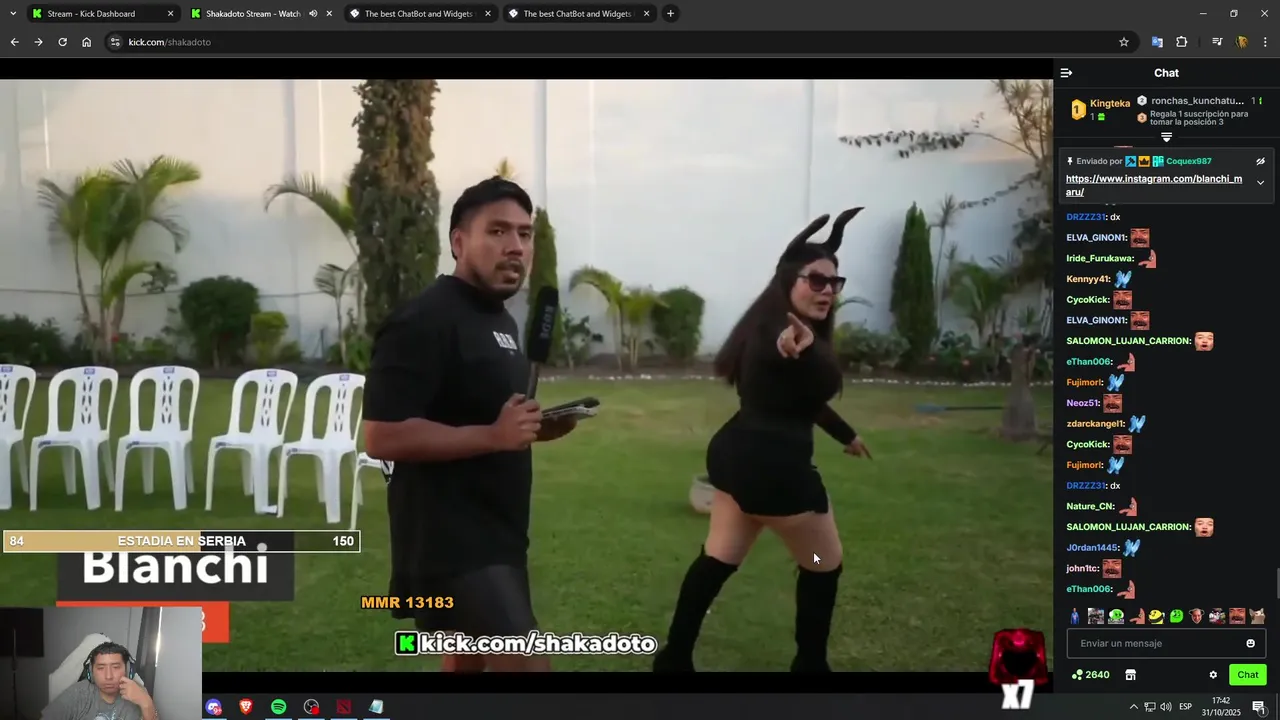Go back in browser history

pos(14,42)
